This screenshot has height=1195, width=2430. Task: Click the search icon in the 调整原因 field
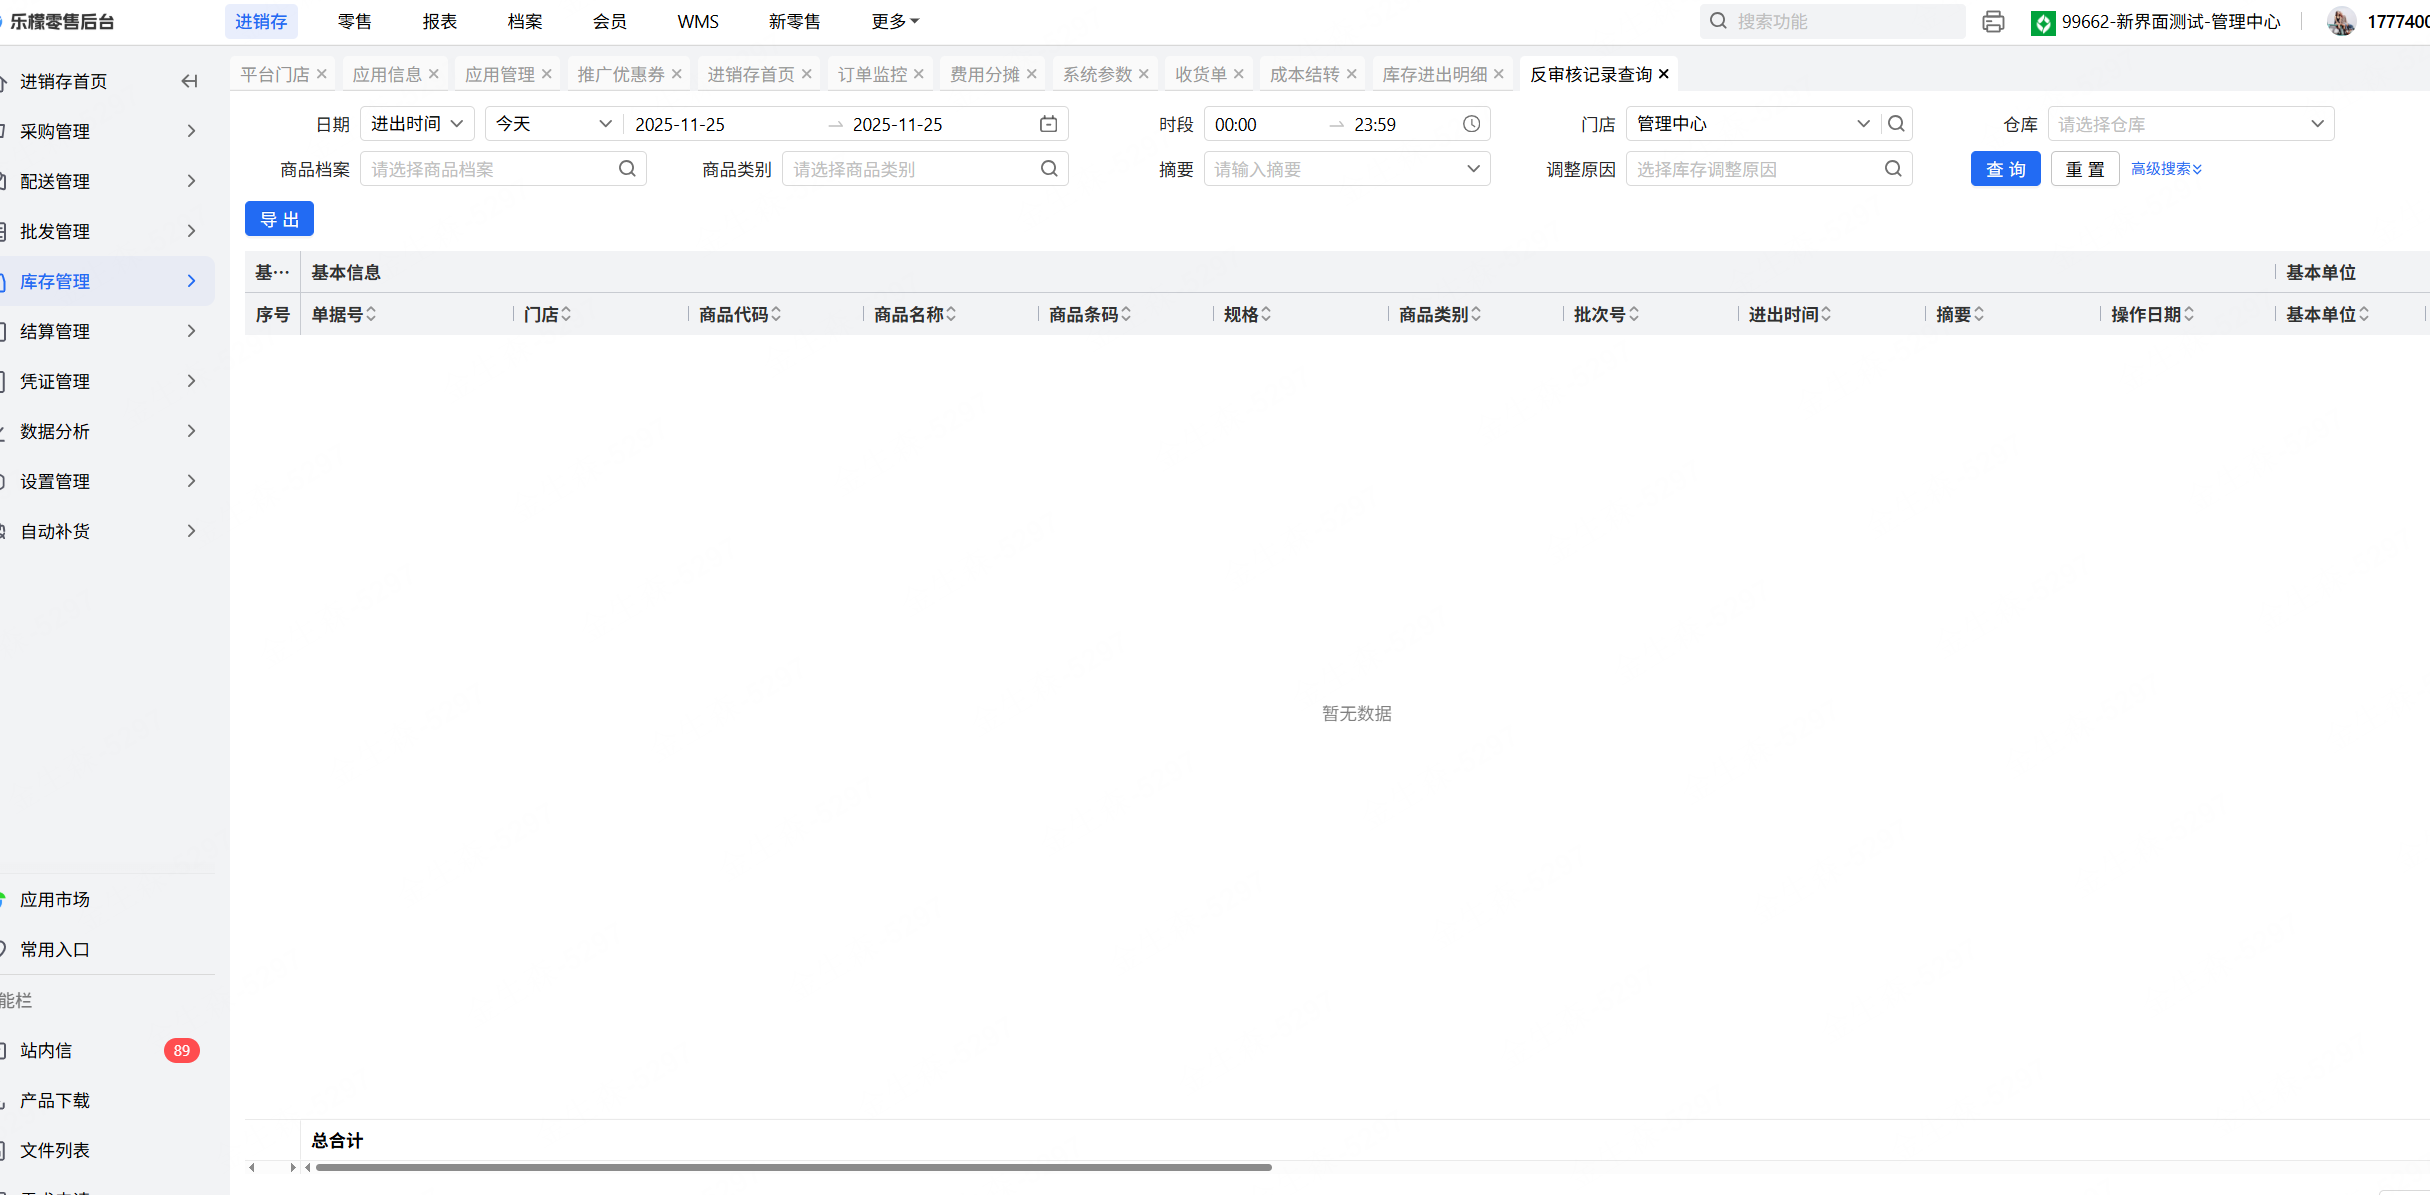pyautogui.click(x=1893, y=169)
